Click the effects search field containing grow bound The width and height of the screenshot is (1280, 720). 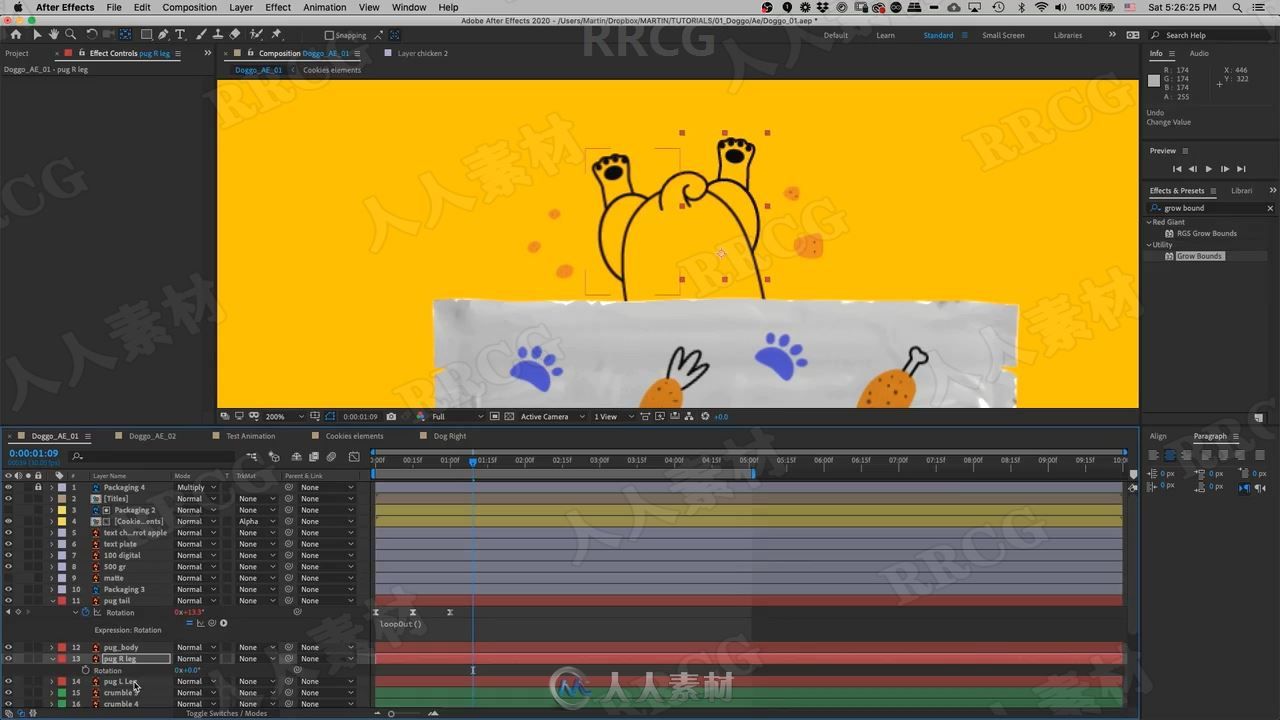point(1211,208)
